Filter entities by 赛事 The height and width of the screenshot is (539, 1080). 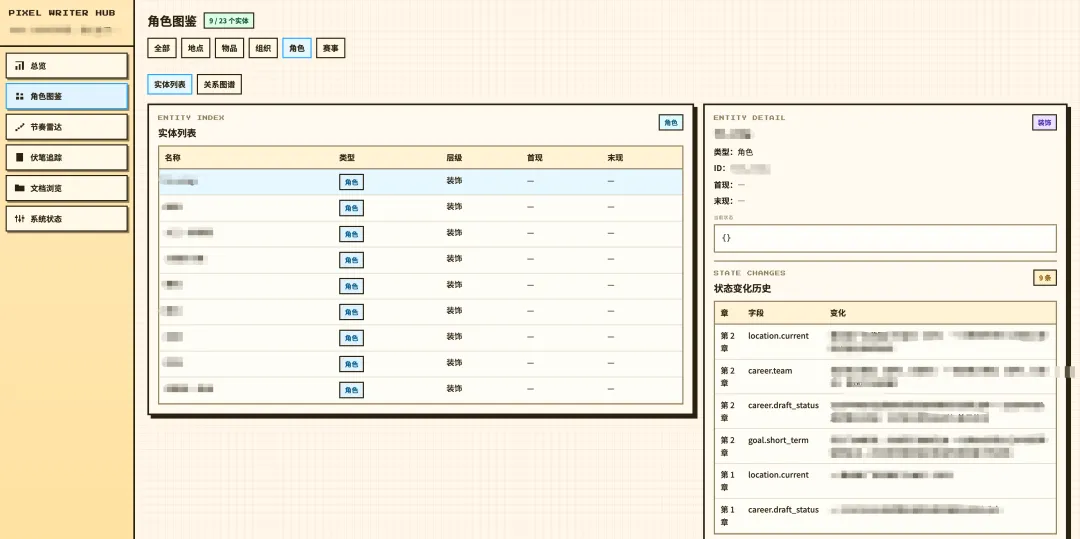[331, 48]
